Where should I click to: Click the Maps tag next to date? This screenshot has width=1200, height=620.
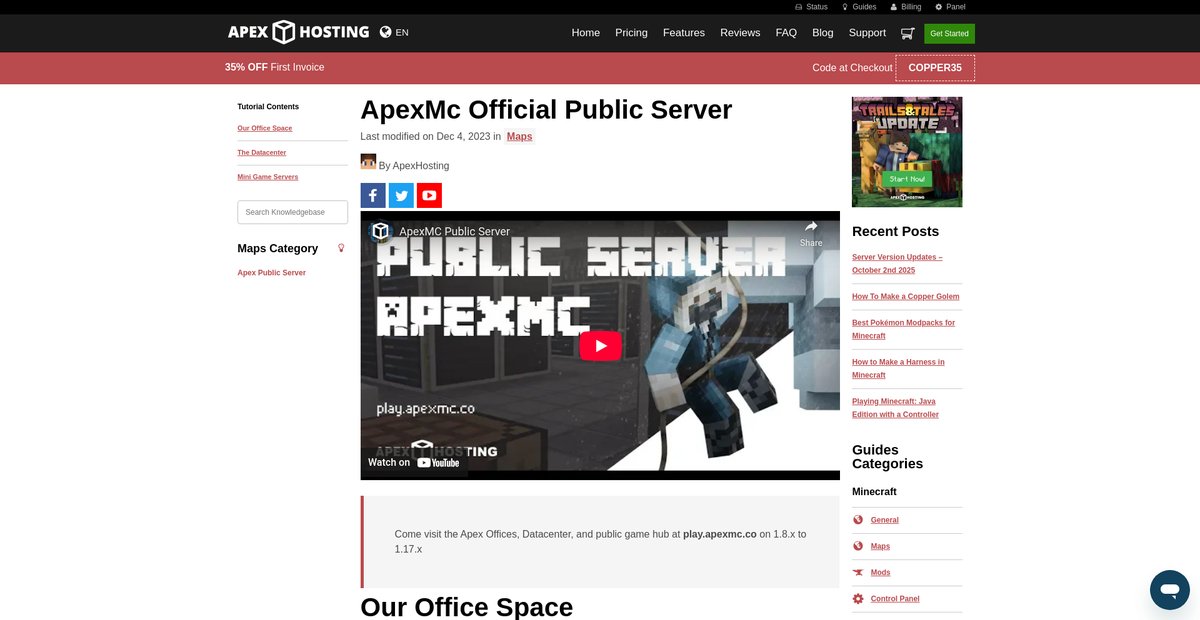(x=520, y=136)
